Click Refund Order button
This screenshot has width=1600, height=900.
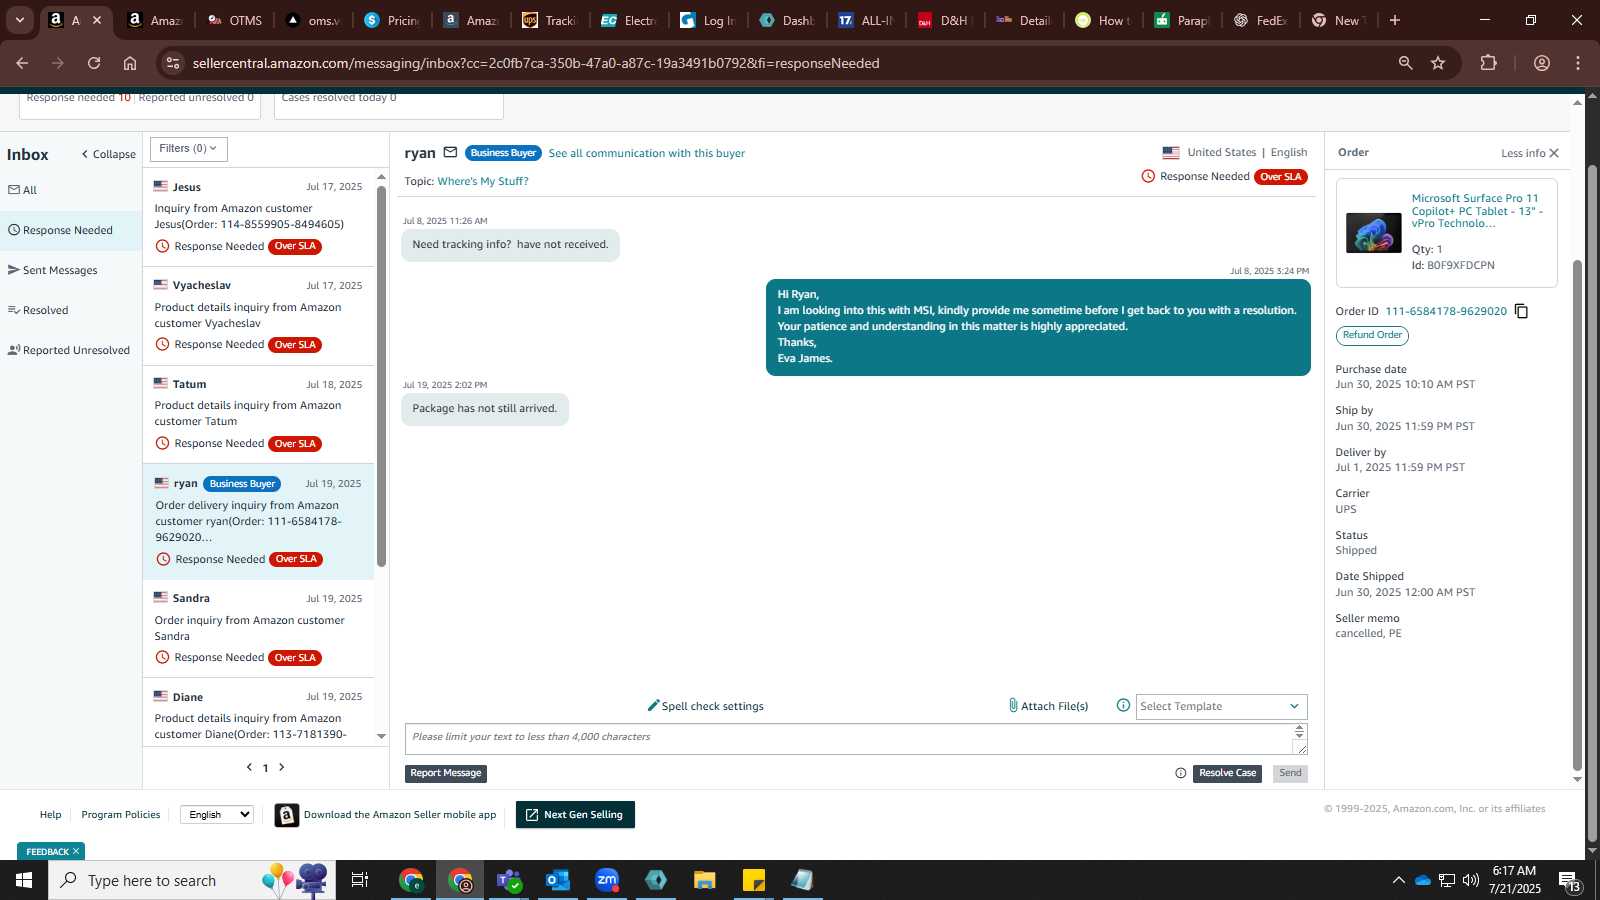click(x=1372, y=336)
